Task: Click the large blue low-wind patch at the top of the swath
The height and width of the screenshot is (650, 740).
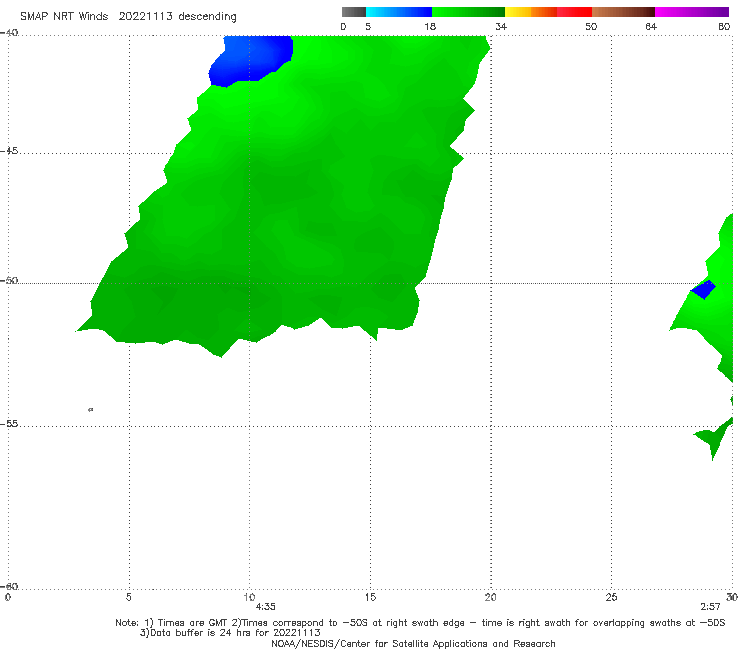Action: tap(252, 59)
